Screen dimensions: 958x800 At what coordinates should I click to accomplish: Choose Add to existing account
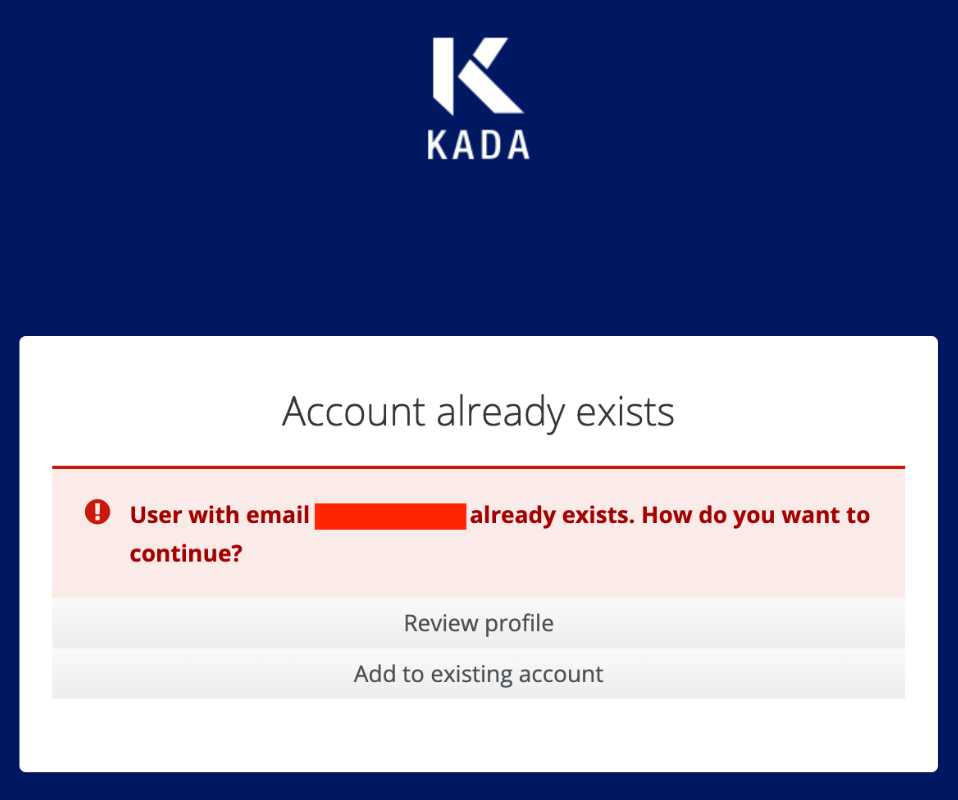pyautogui.click(x=478, y=674)
